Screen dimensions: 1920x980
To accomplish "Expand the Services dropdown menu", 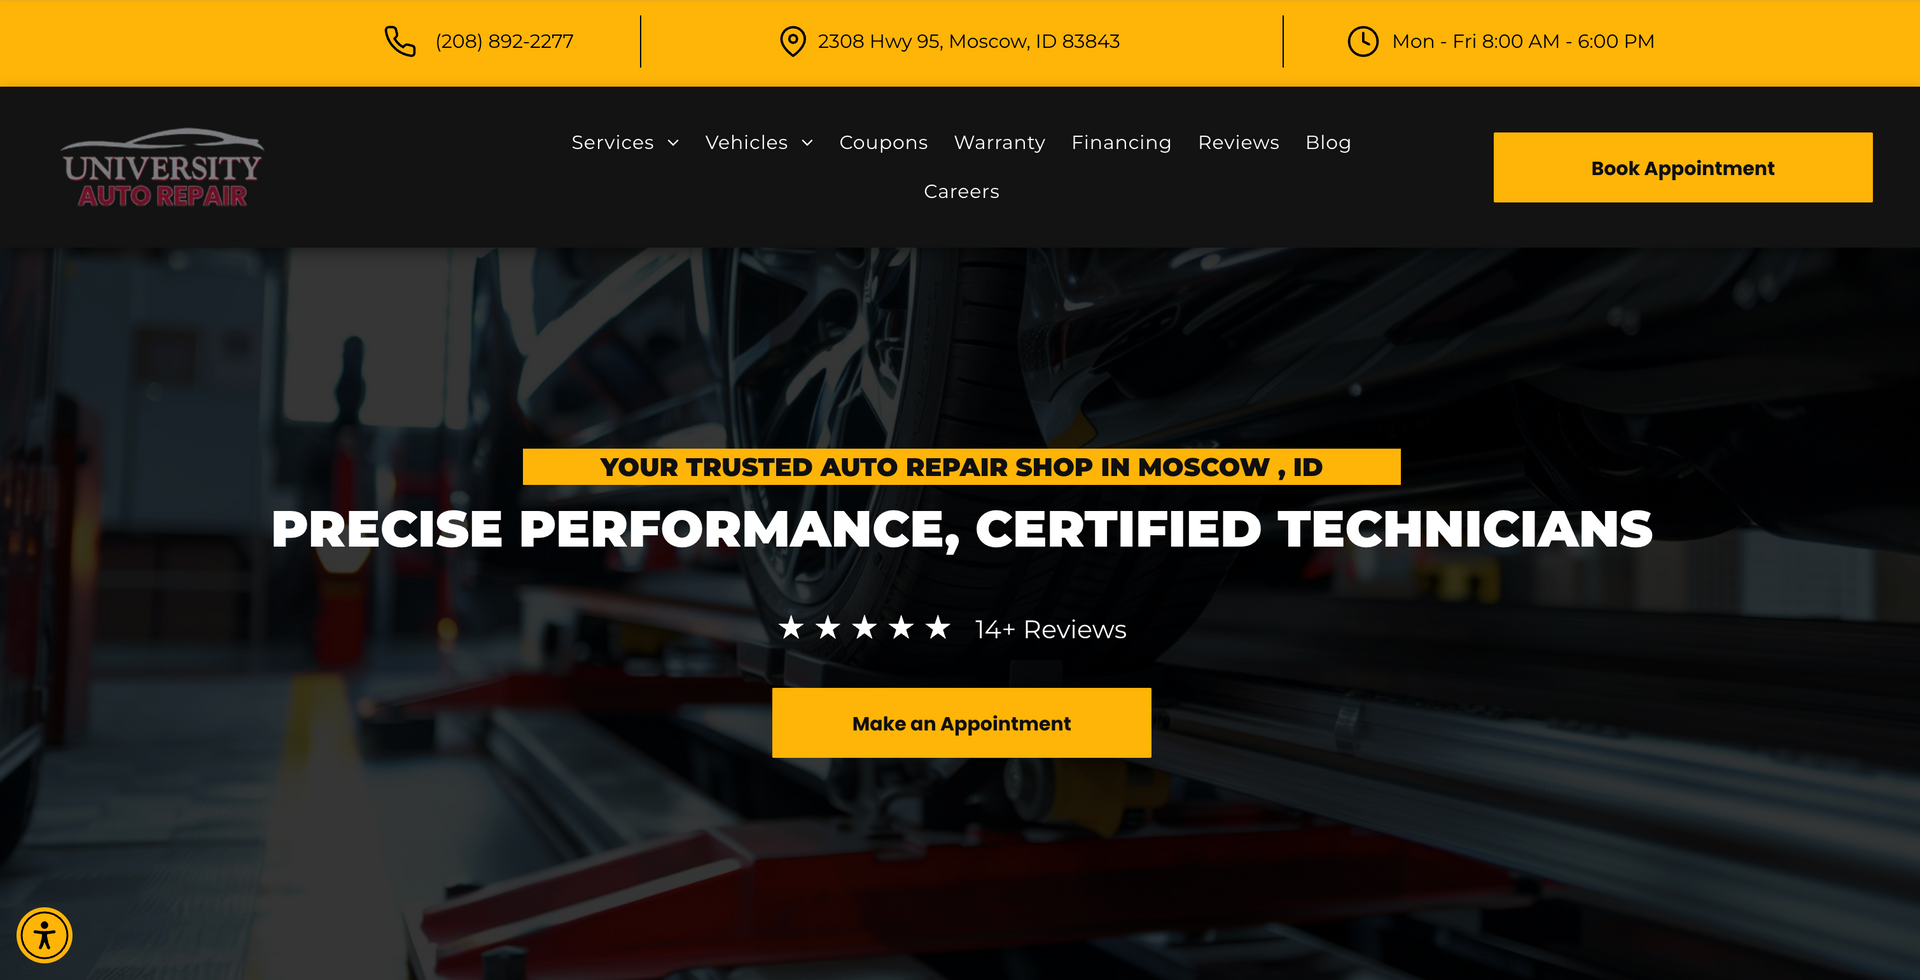I will 613,142.
